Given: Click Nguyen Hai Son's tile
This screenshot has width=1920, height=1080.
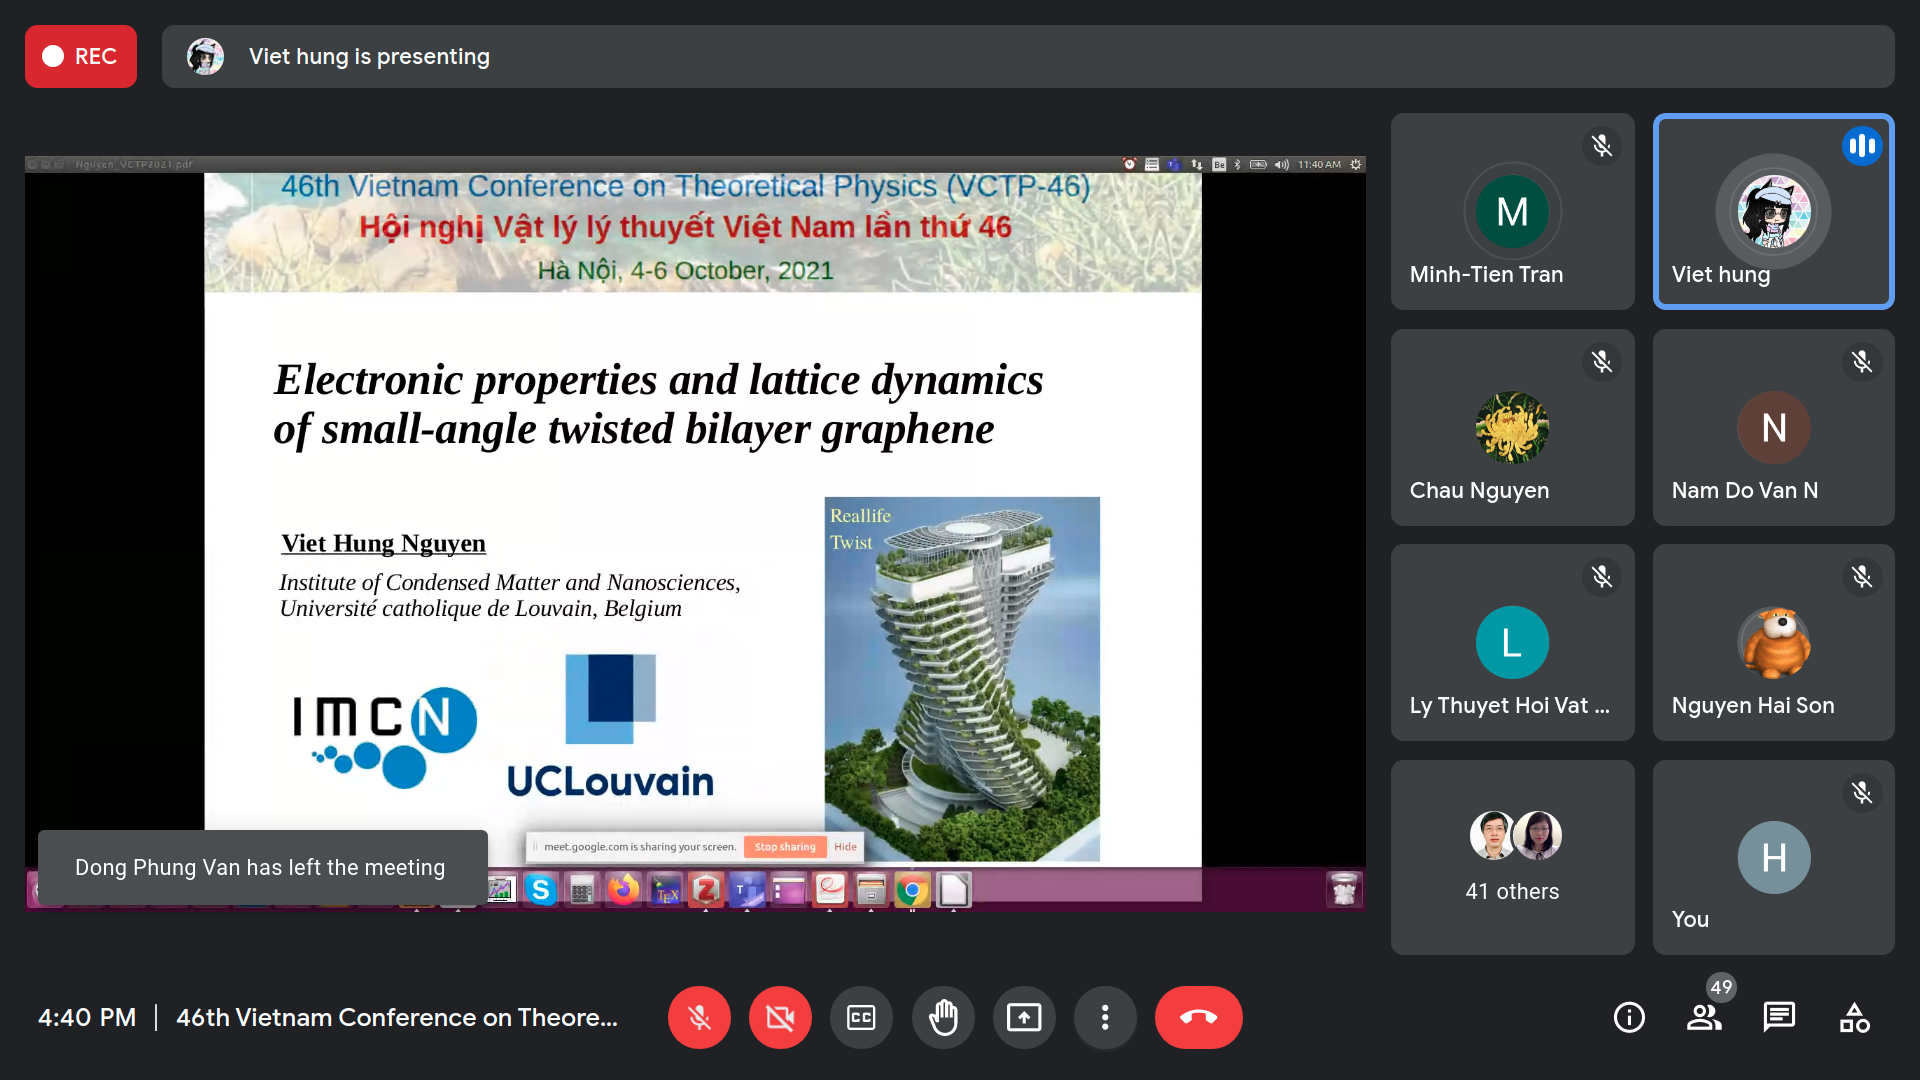Looking at the screenshot, I should pos(1773,642).
